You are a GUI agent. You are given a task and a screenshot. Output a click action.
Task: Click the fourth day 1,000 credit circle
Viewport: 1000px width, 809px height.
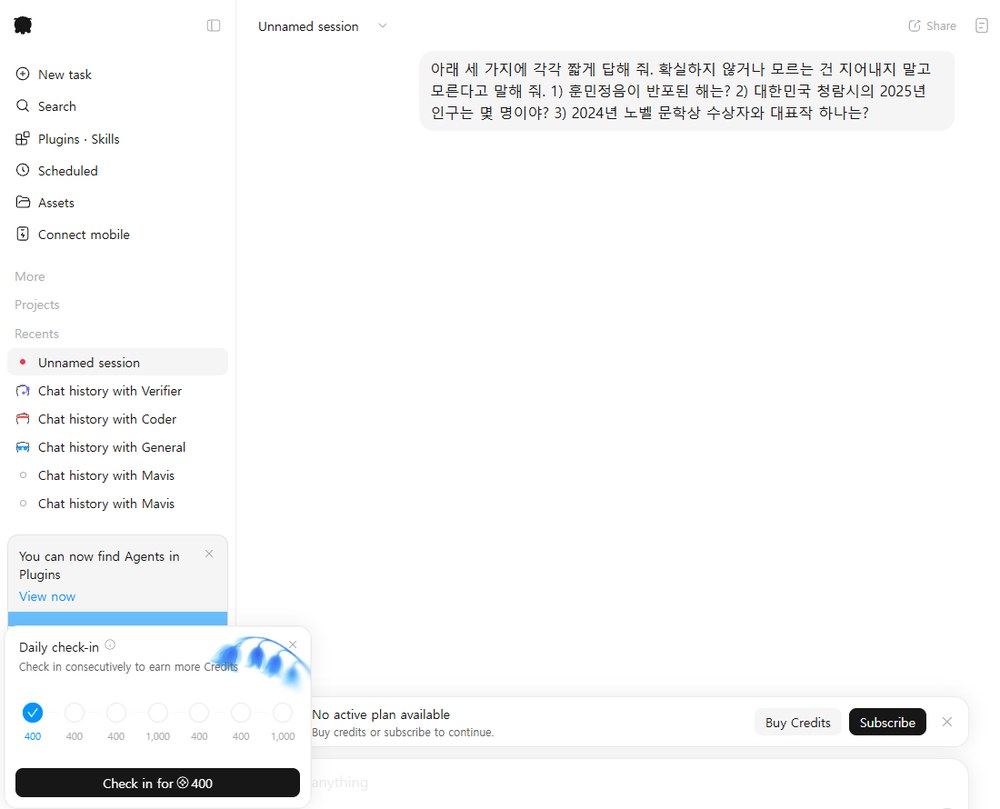[x=158, y=712]
